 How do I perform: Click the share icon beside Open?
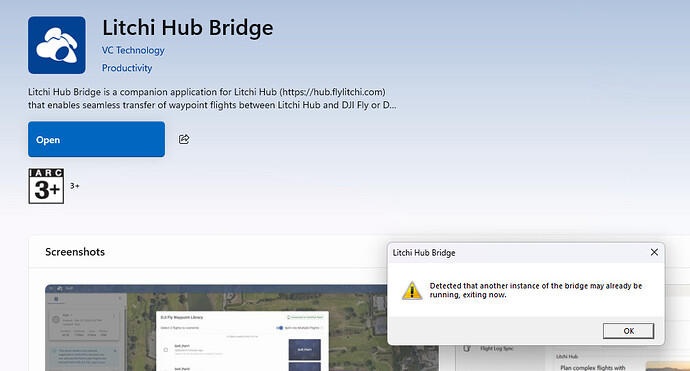pyautogui.click(x=184, y=140)
